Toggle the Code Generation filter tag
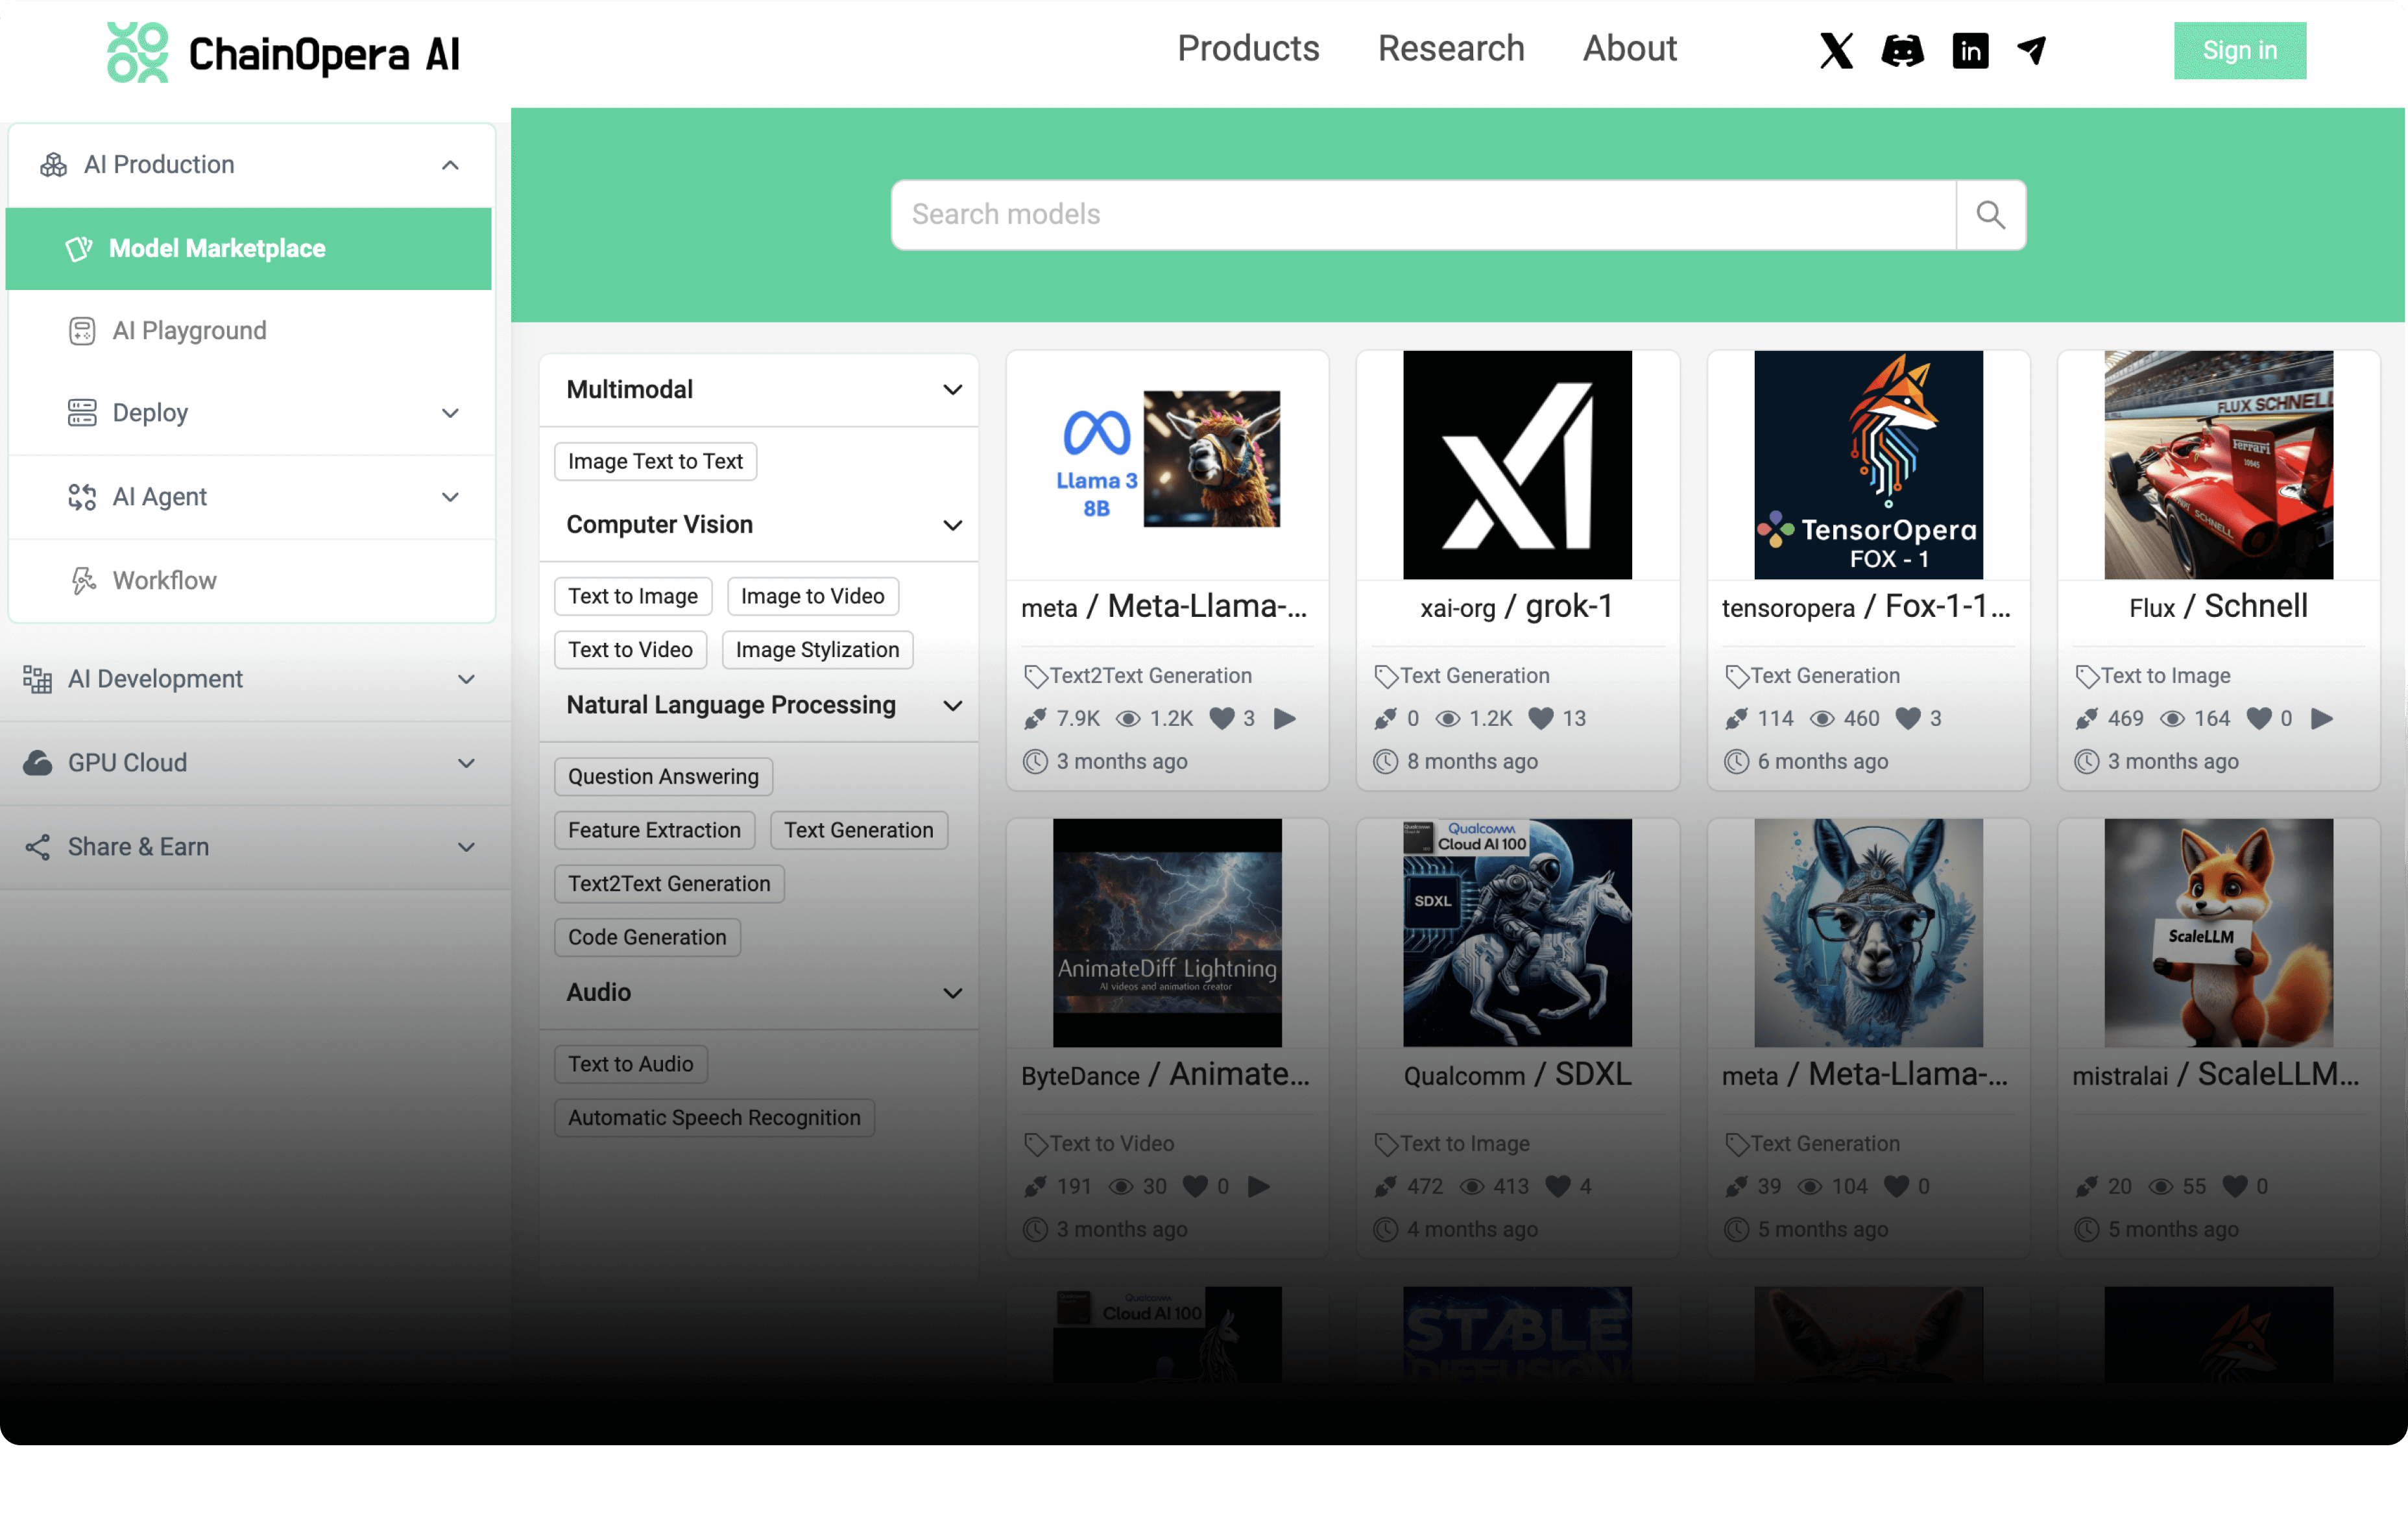This screenshot has height=1538, width=2408. pos(647,937)
